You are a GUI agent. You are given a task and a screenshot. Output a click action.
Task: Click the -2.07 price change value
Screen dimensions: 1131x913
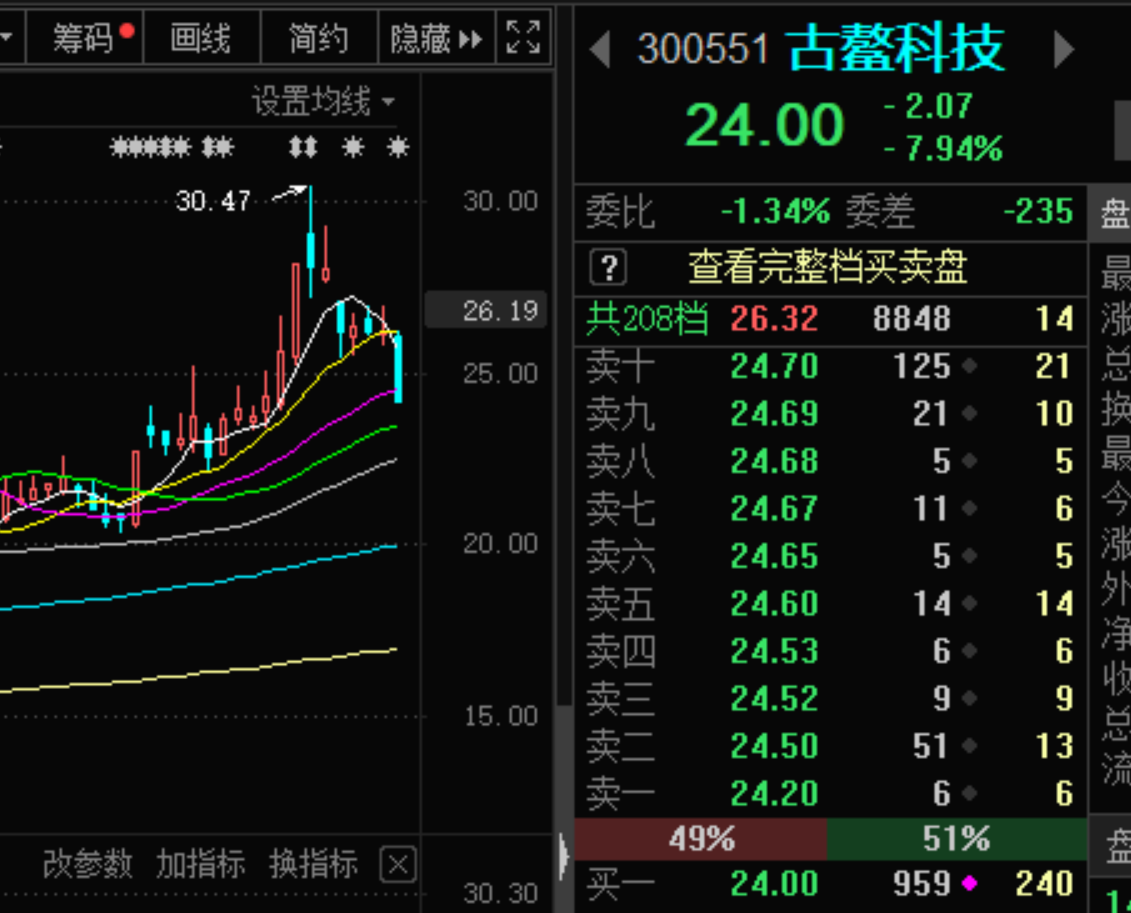[928, 107]
